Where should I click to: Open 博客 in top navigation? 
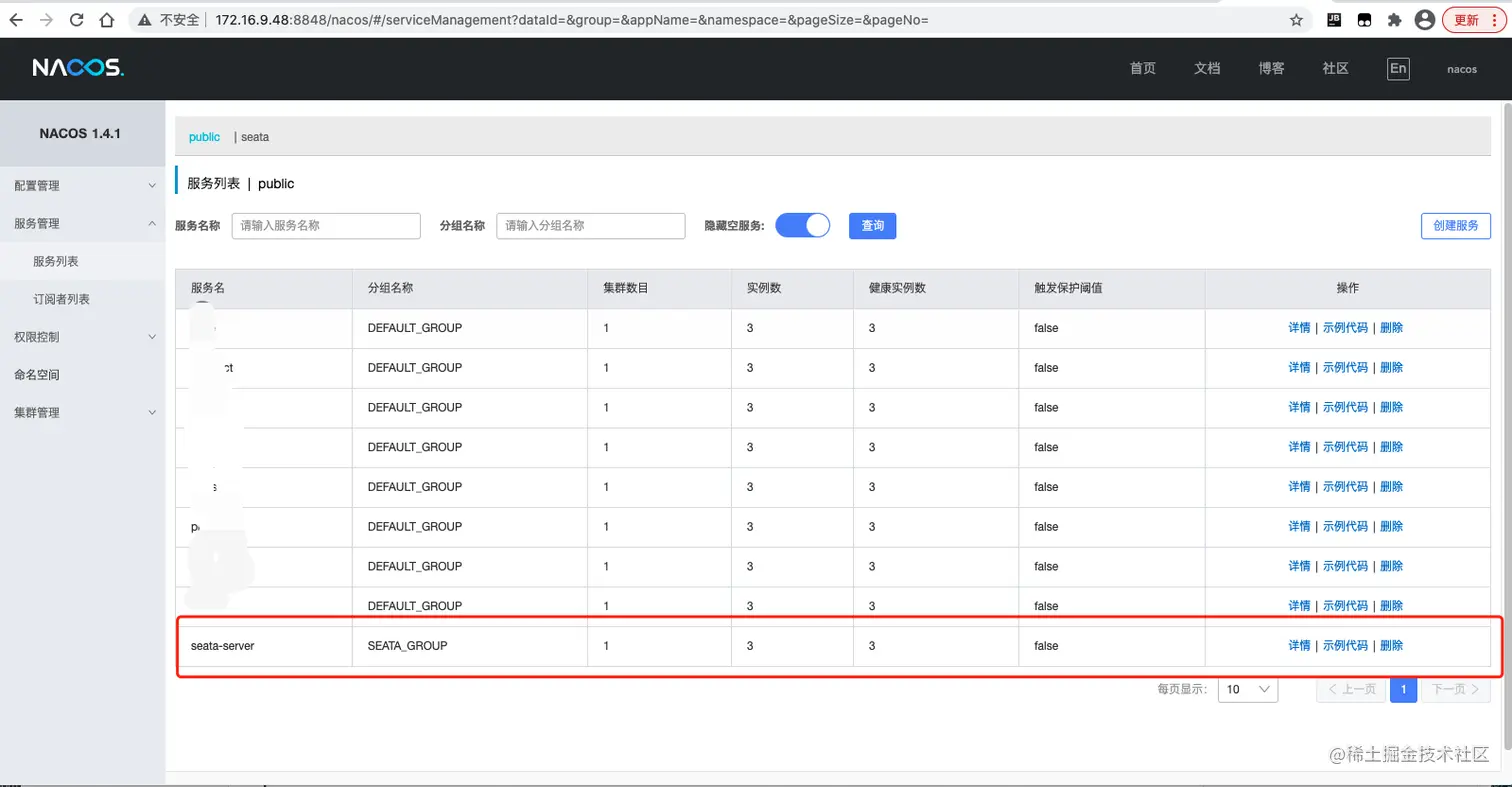point(1272,68)
